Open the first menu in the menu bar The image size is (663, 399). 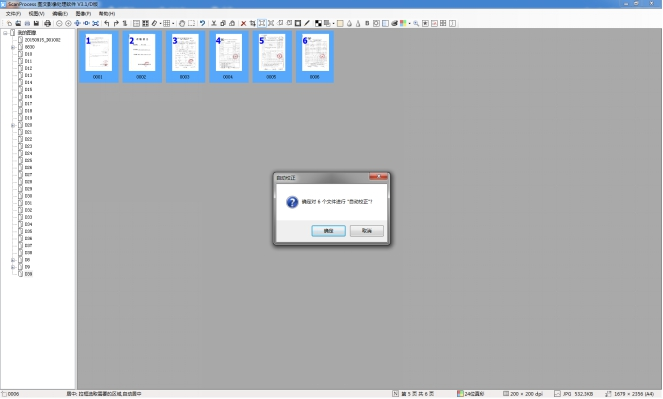(13, 14)
